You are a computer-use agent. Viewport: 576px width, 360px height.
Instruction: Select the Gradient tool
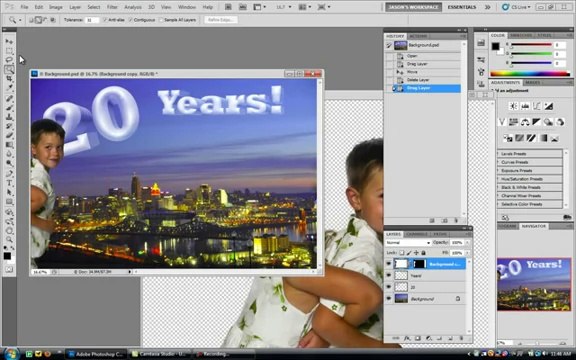[x=9, y=145]
